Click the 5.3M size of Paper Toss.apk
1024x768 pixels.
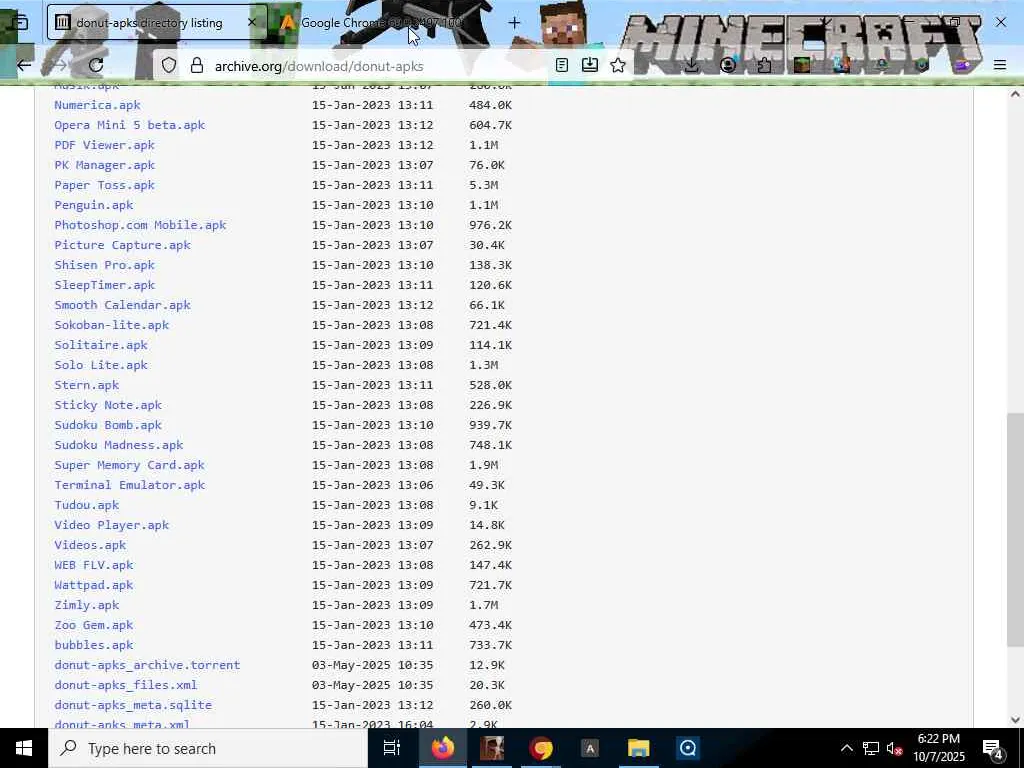tap(483, 185)
